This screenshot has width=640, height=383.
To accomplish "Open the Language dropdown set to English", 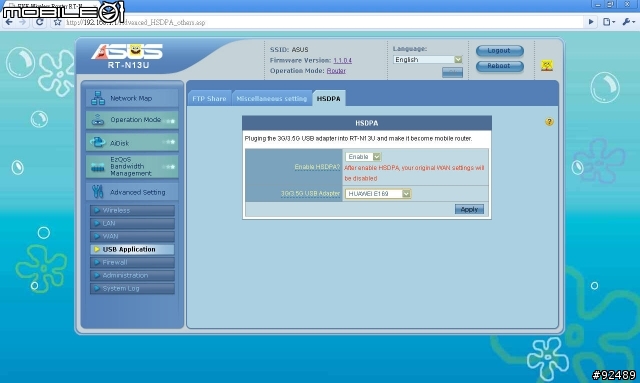I will coord(428,60).
